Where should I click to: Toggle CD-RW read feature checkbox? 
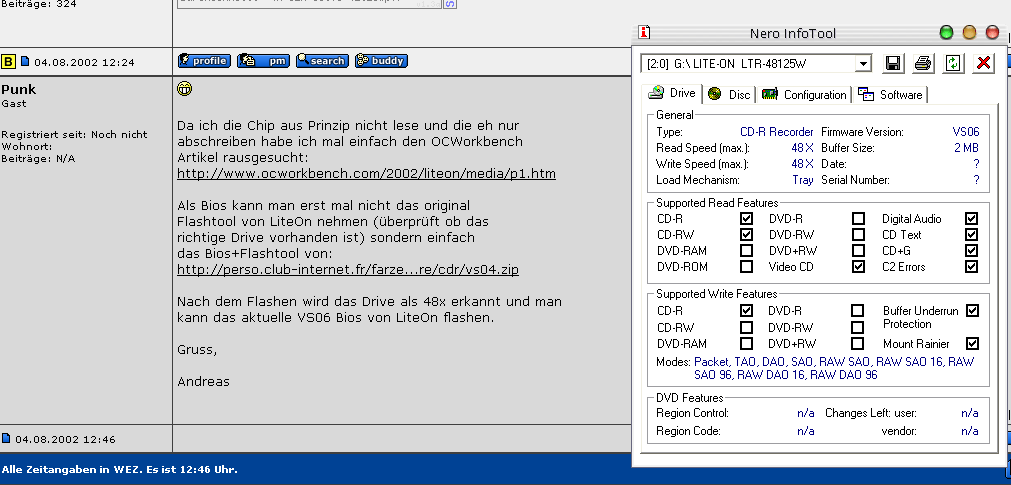(x=747, y=234)
